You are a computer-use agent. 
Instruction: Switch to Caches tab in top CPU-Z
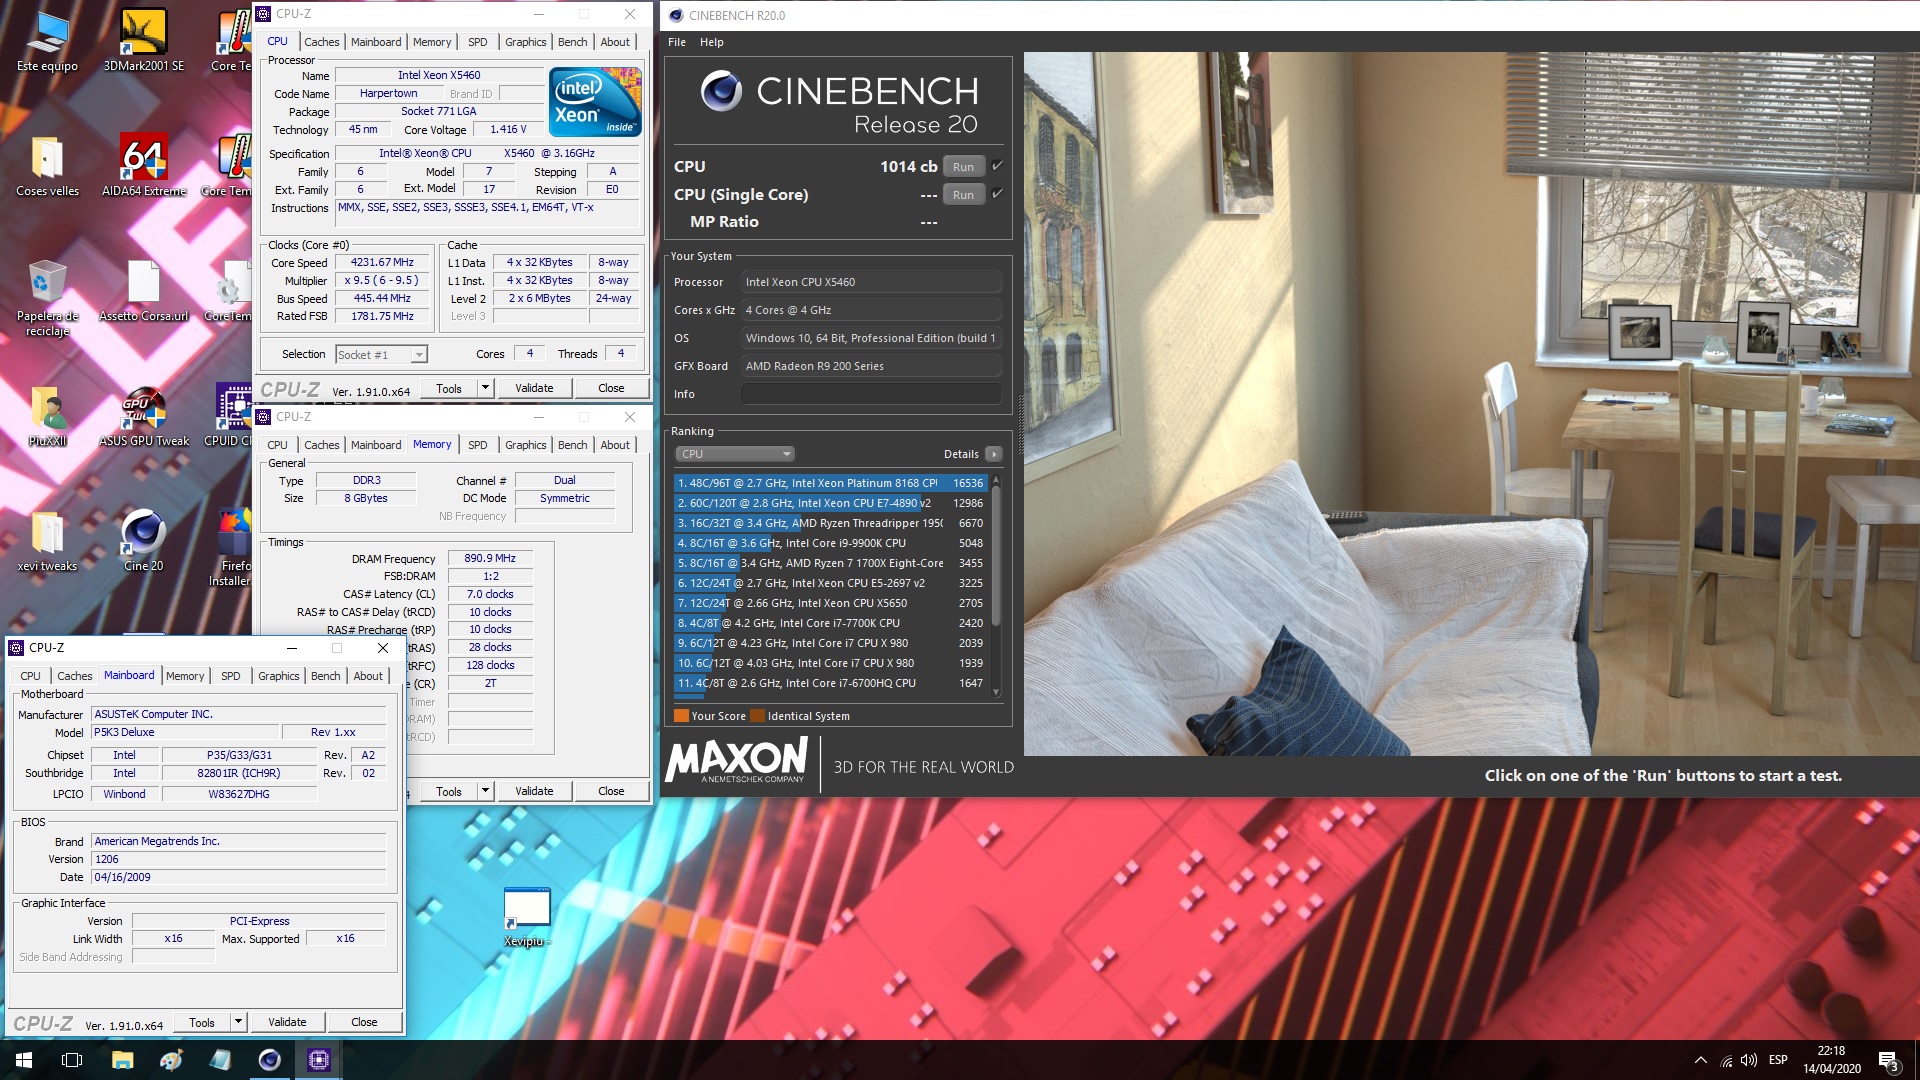tap(321, 42)
